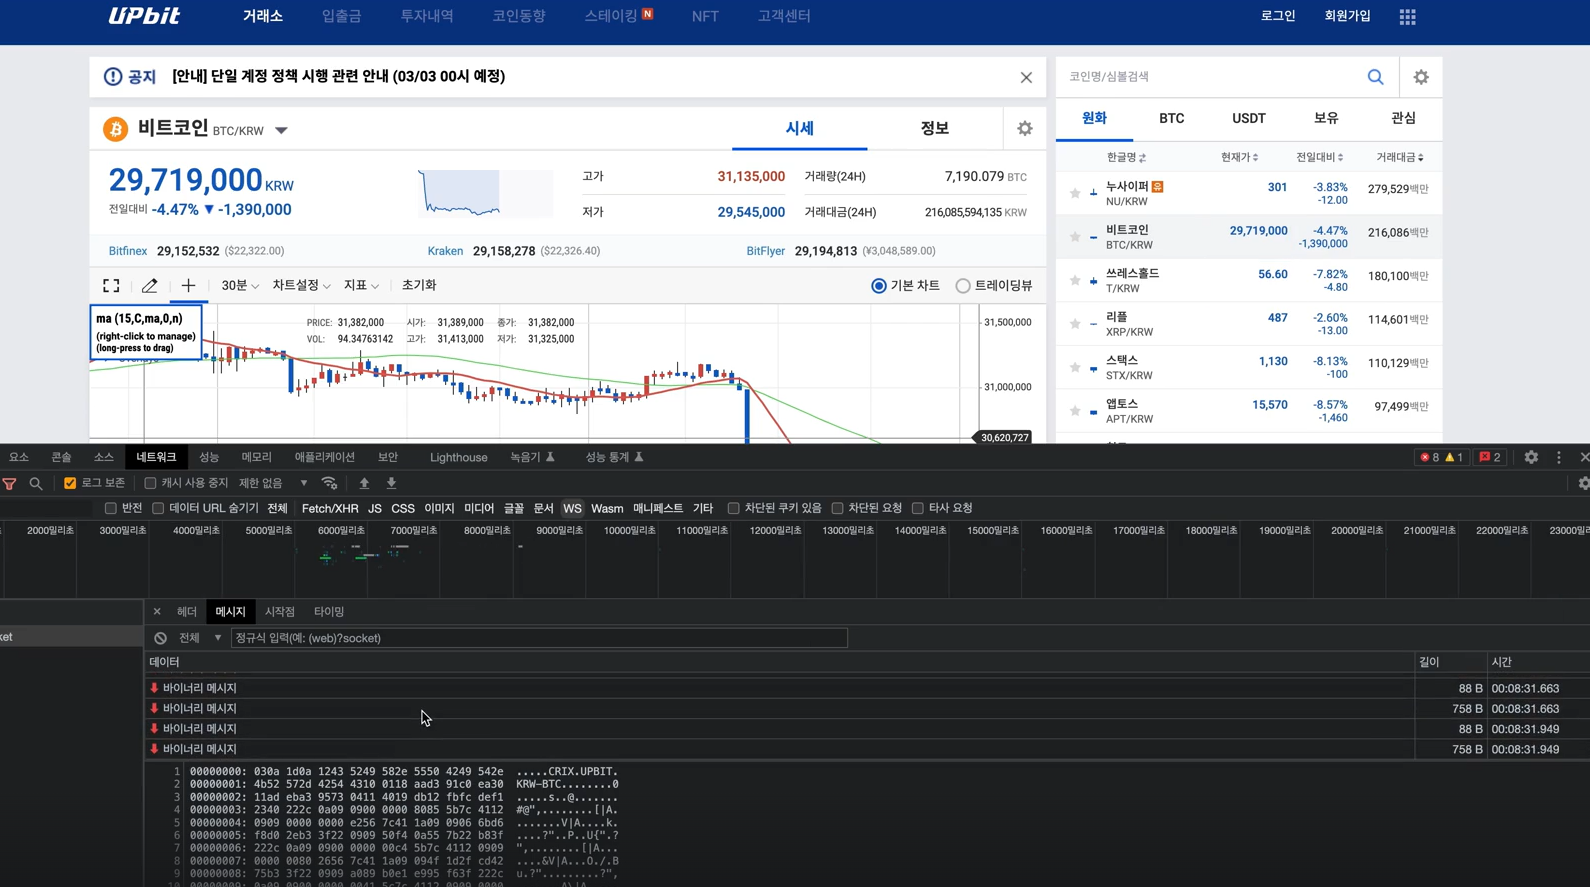Expand the BTC/KRW pair dropdown arrow
Viewport: 1590px width, 887px height.
(x=281, y=130)
